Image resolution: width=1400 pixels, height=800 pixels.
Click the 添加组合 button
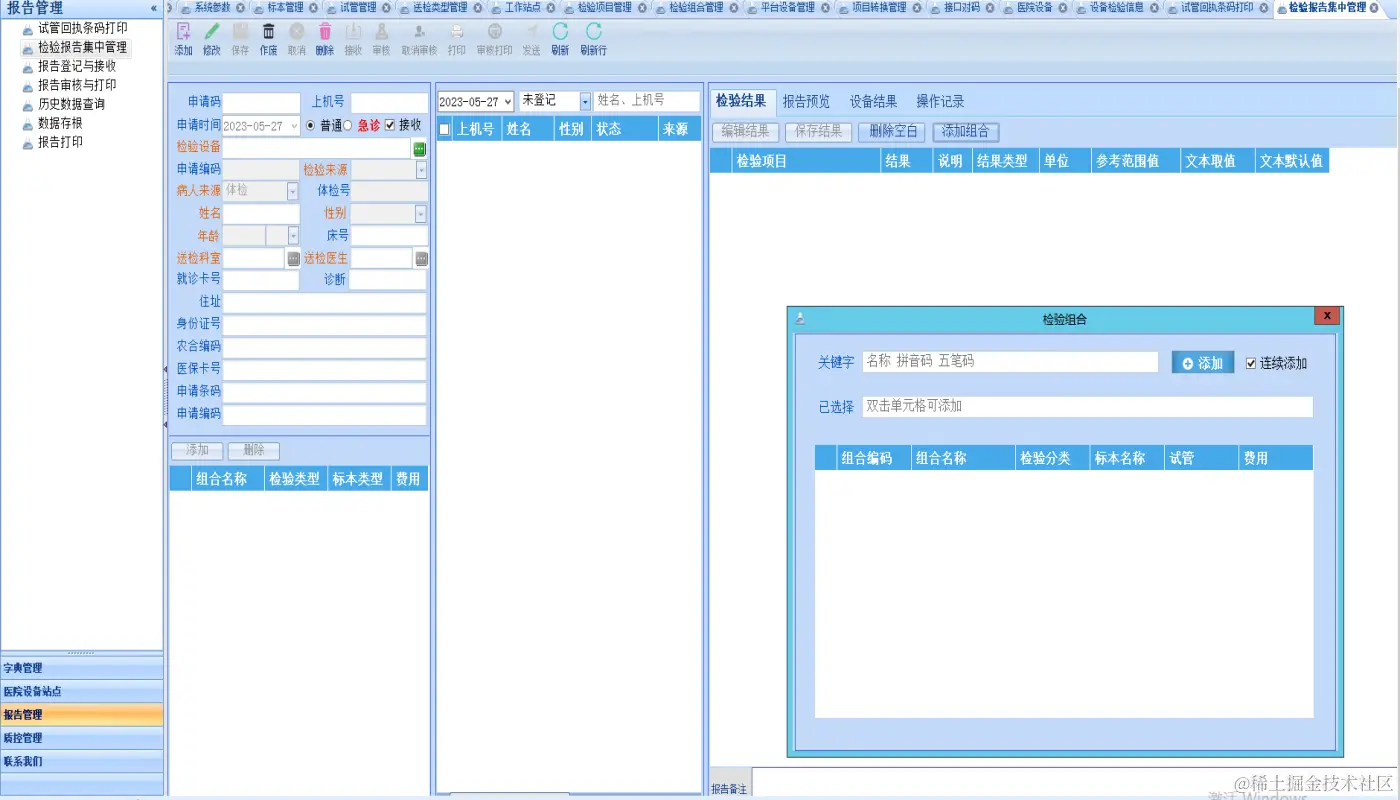966,132
